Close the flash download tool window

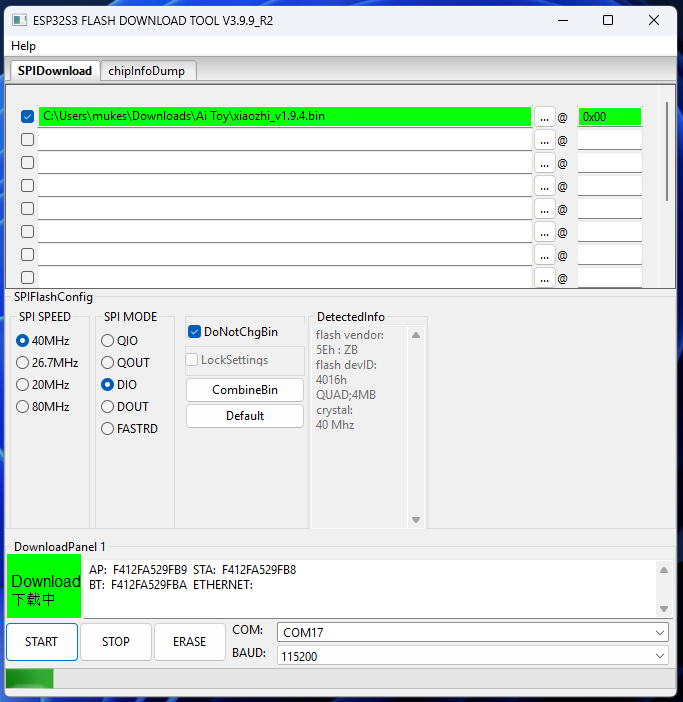(x=653, y=21)
